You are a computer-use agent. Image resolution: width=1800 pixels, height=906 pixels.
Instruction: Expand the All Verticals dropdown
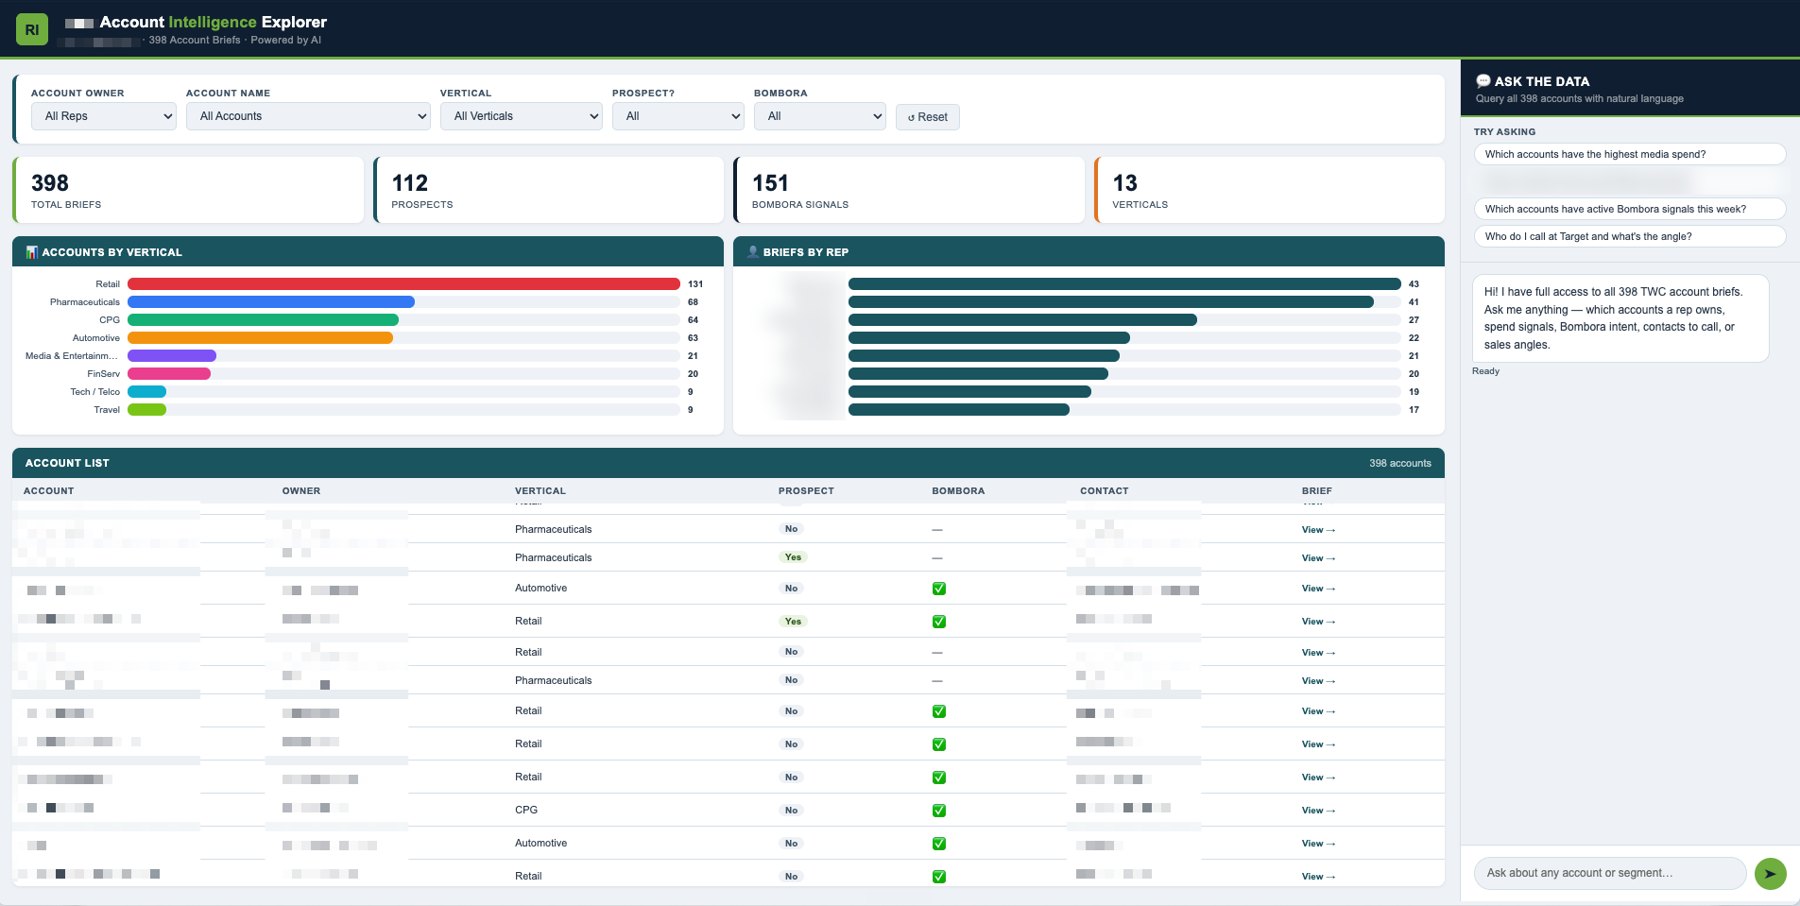[x=521, y=116]
